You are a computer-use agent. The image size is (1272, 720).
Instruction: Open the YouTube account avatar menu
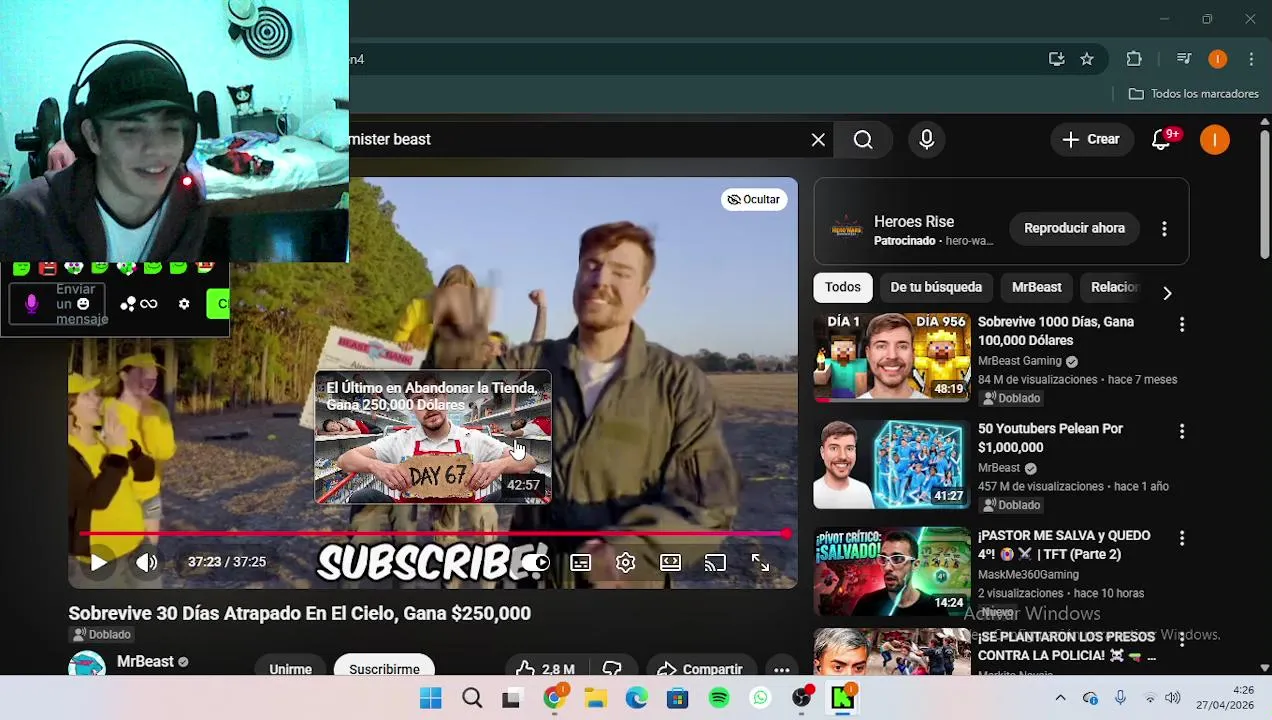[x=1214, y=140]
